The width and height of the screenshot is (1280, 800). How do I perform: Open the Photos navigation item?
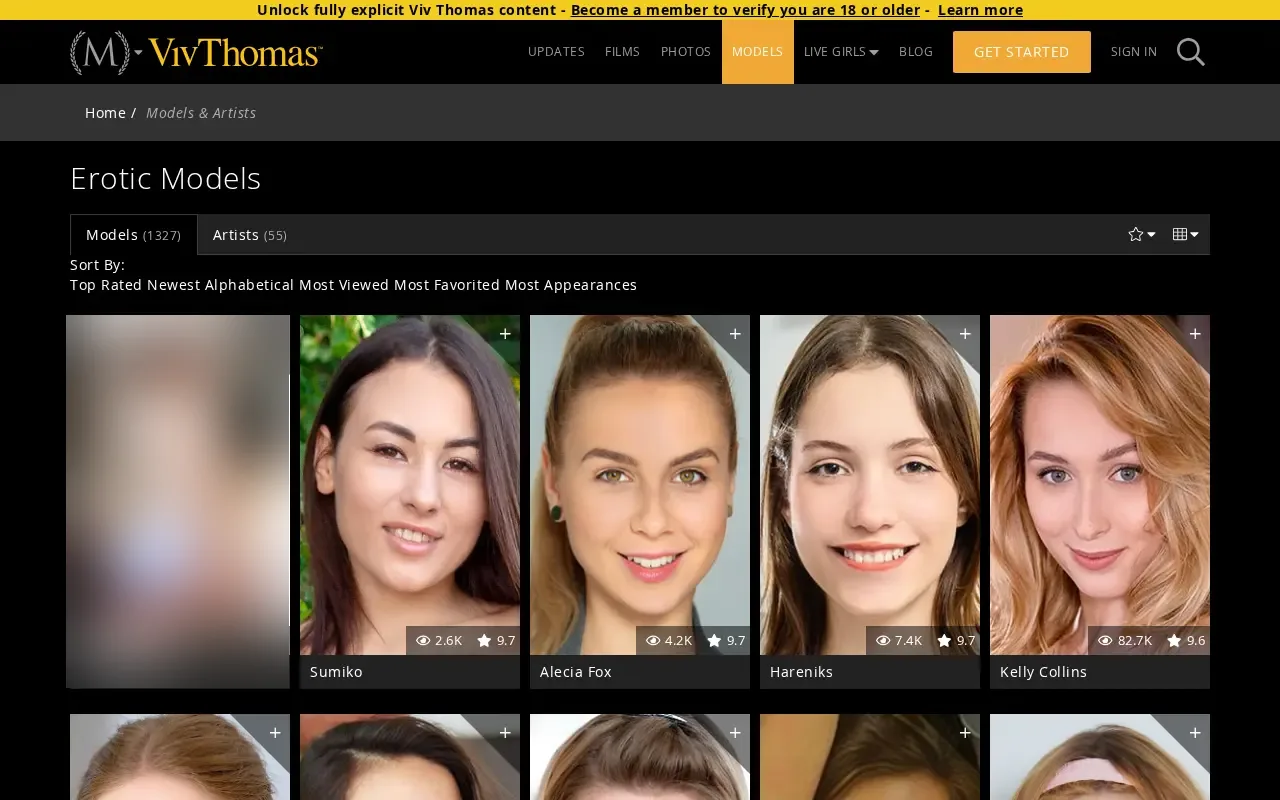[686, 52]
